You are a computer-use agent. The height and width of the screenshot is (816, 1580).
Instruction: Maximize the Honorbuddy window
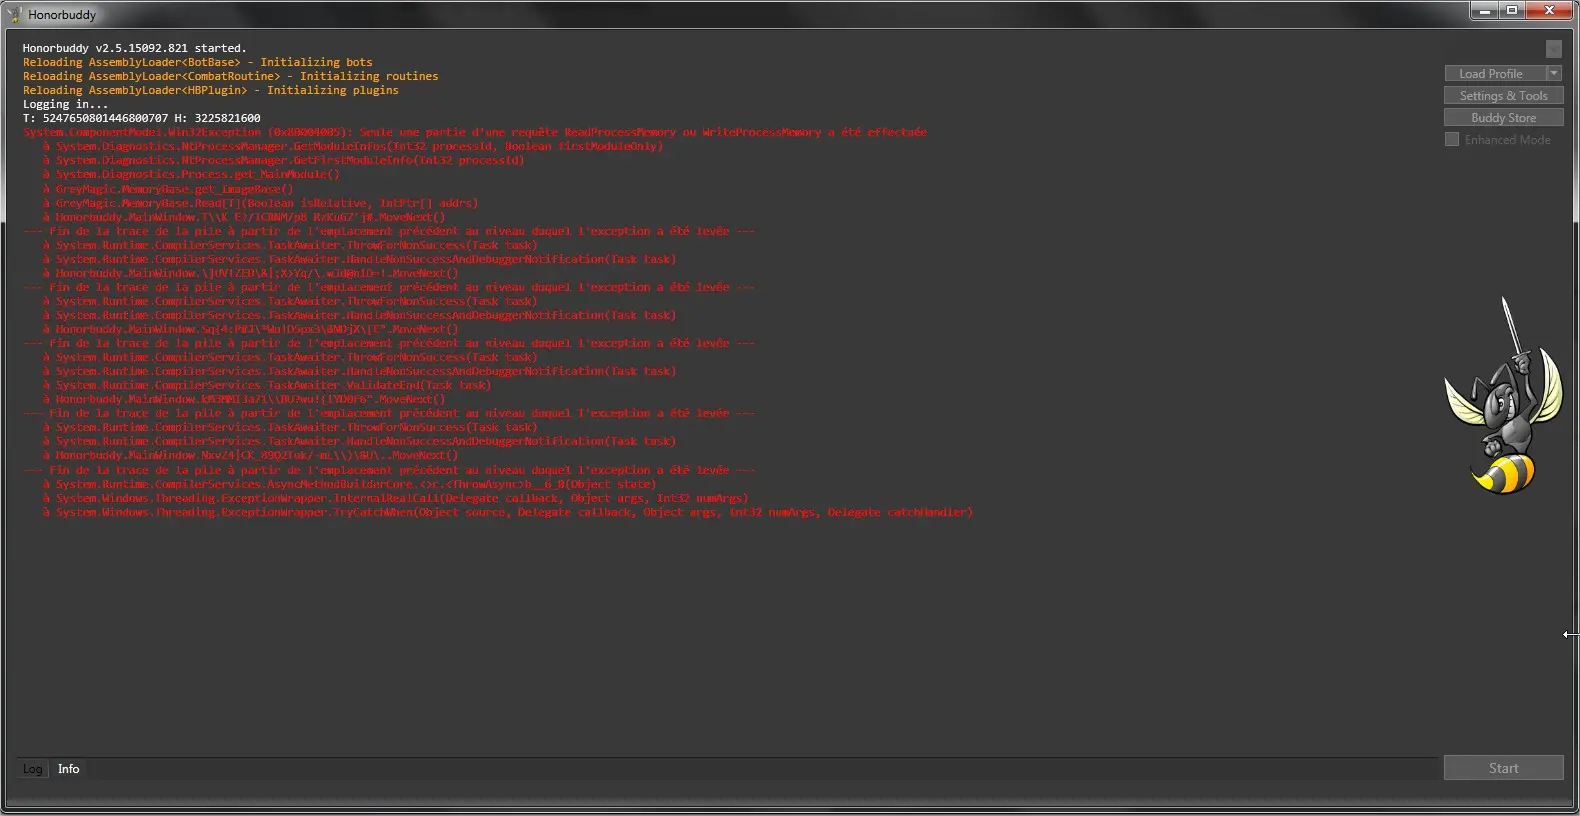(1512, 11)
